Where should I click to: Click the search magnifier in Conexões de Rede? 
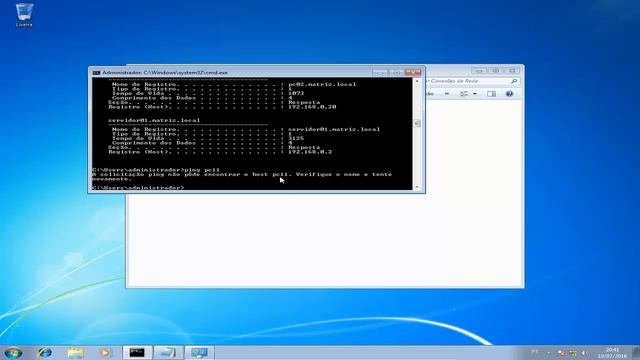[x=514, y=81]
